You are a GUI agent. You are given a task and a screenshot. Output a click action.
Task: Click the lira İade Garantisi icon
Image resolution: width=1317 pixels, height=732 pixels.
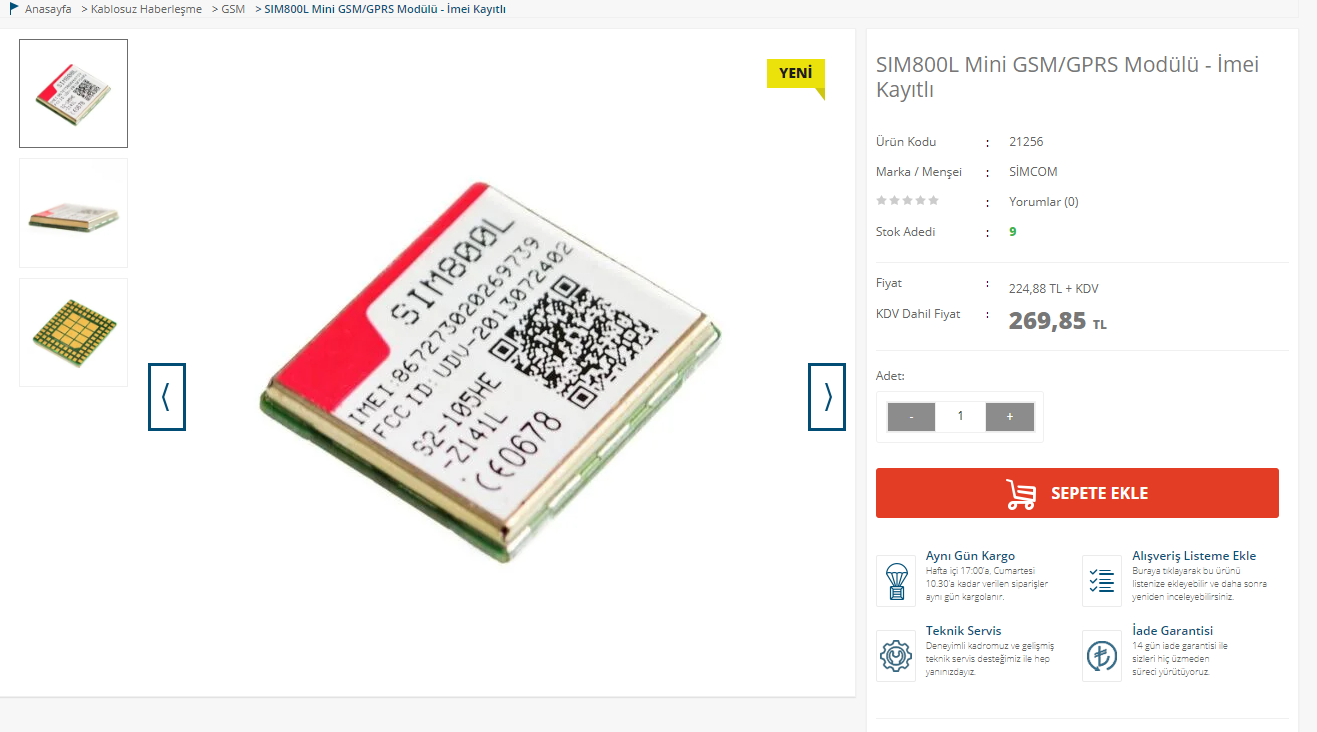coord(1102,656)
